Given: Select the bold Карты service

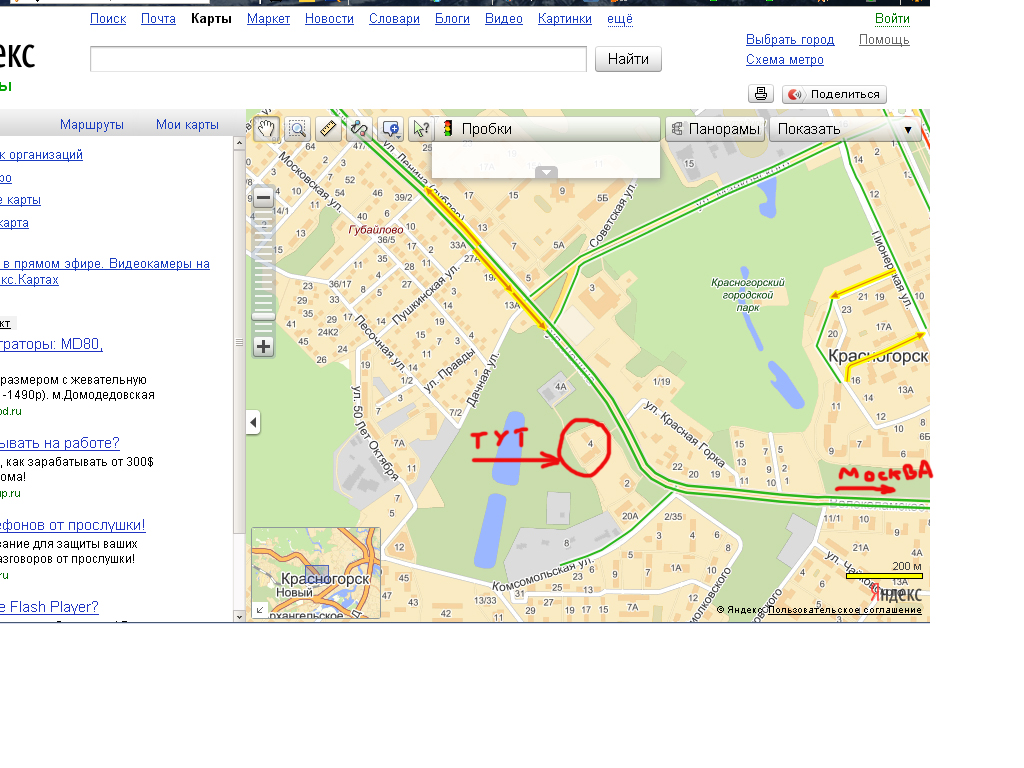Looking at the screenshot, I should coord(211,19).
